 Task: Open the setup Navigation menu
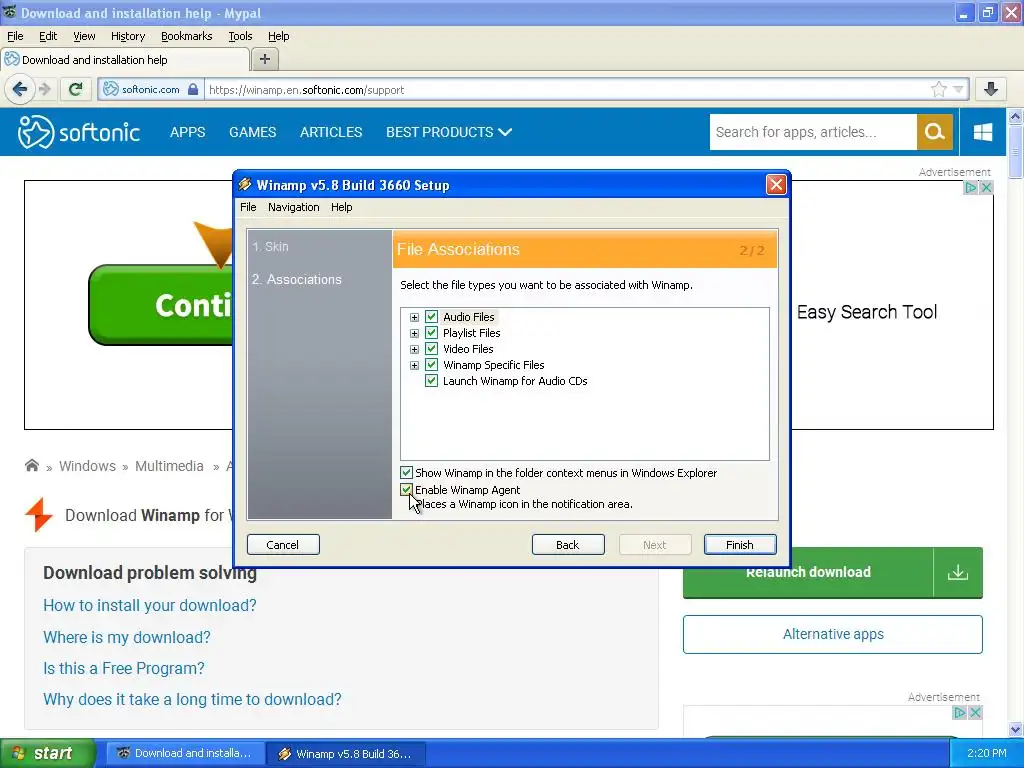[293, 207]
